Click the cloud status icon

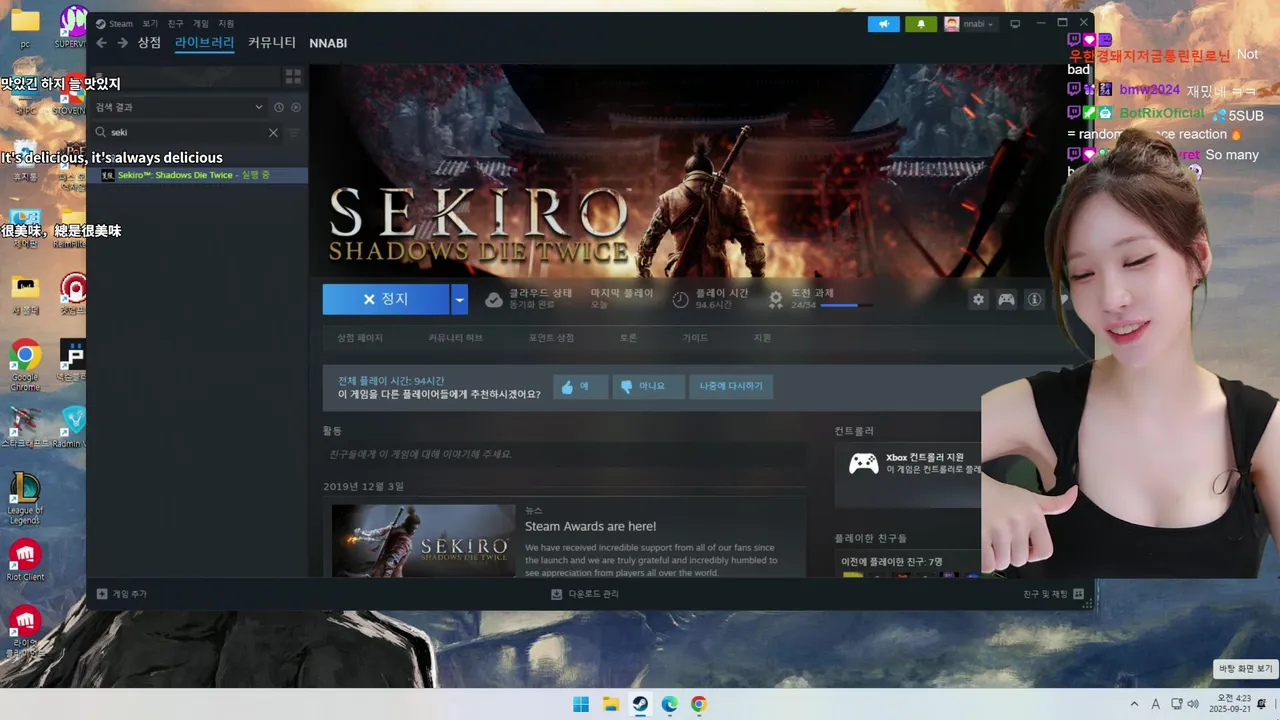(494, 299)
